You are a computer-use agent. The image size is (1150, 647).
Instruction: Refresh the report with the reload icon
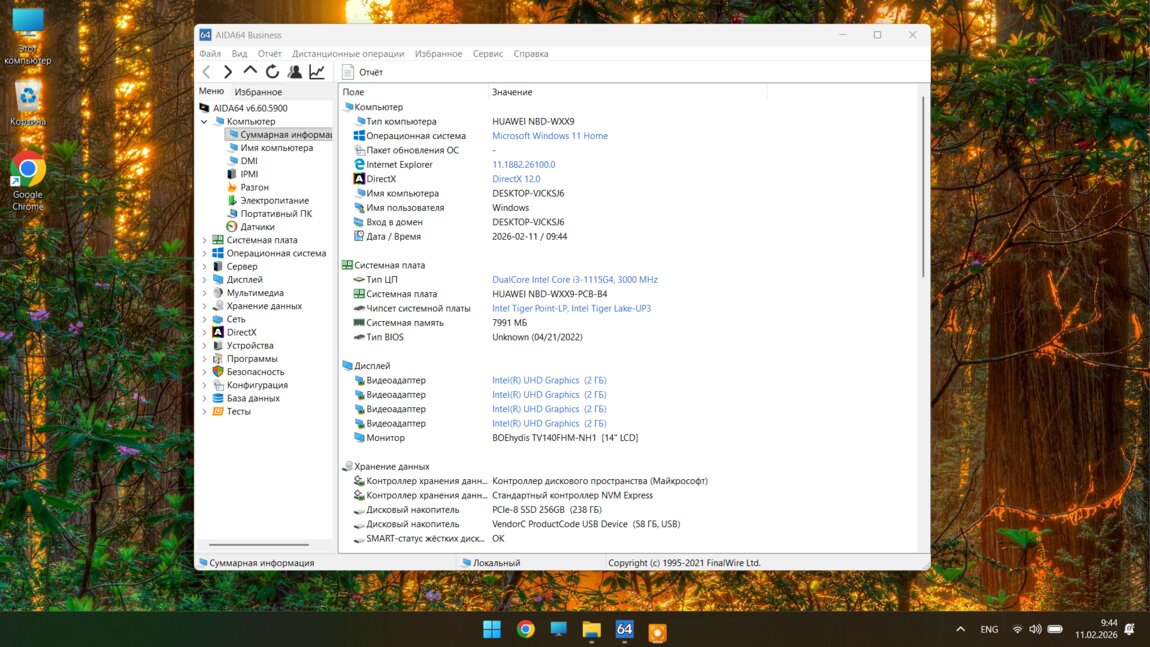coord(272,72)
